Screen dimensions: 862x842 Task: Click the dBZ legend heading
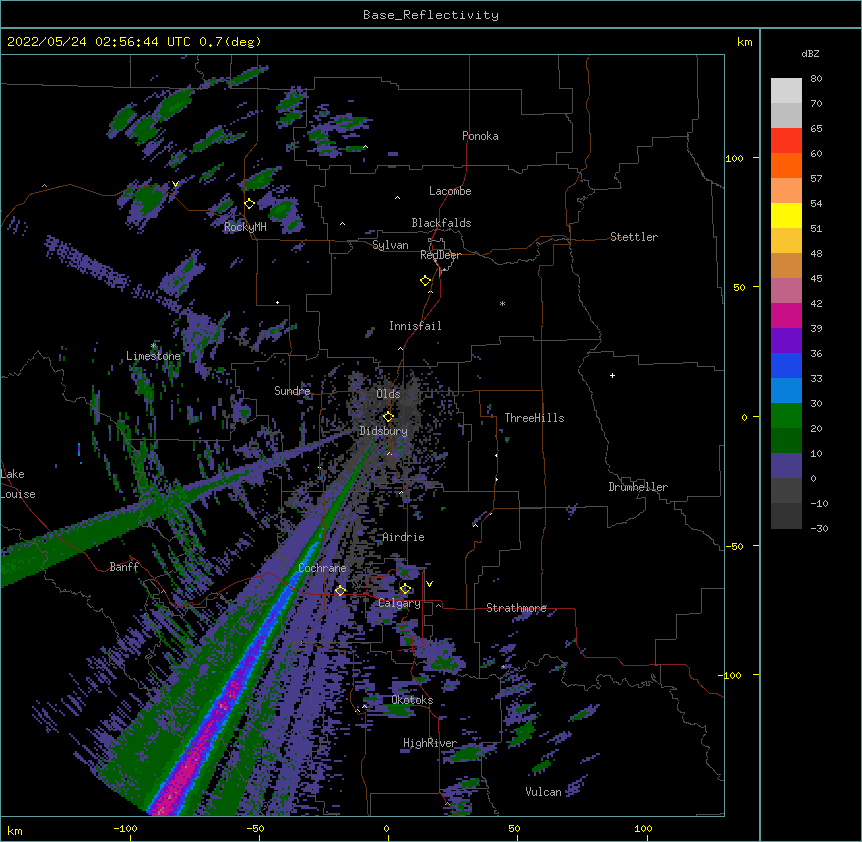810,53
